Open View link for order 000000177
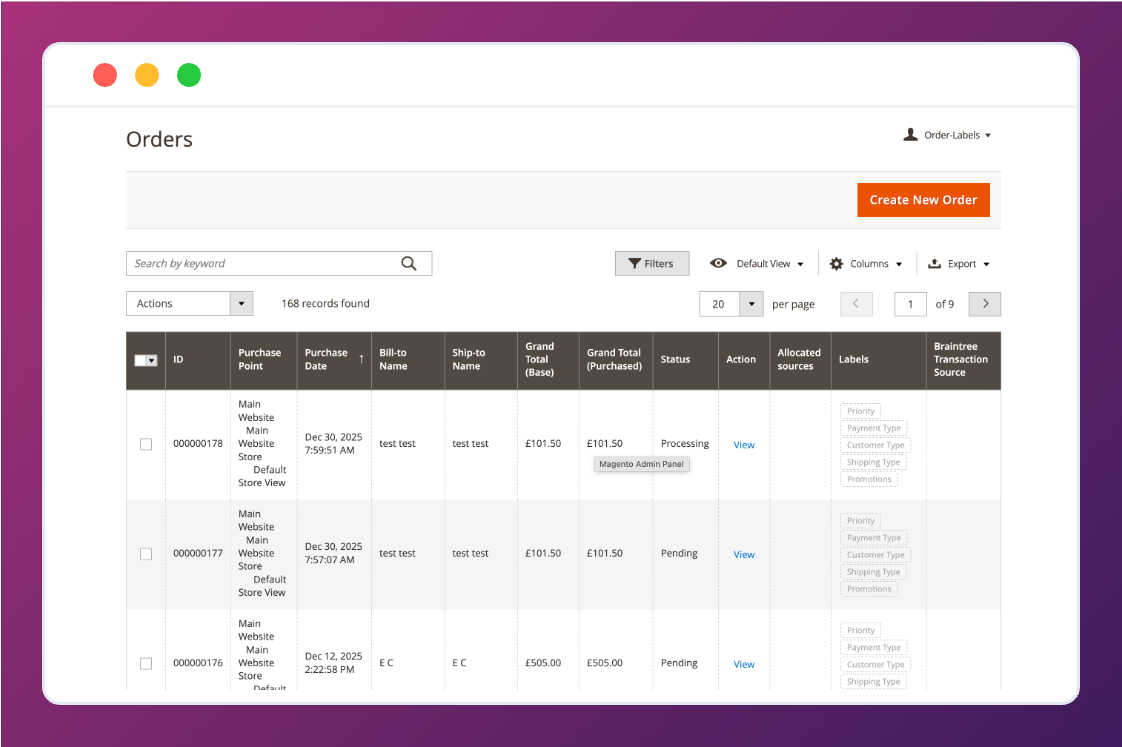Viewport: 1122px width, 747px height. coord(743,555)
